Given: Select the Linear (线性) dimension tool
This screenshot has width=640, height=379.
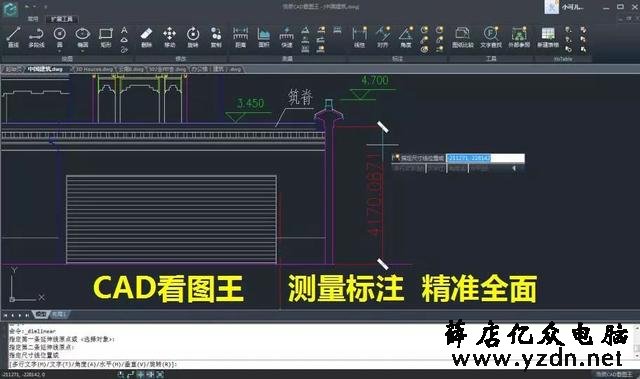Looking at the screenshot, I should click(x=359, y=37).
